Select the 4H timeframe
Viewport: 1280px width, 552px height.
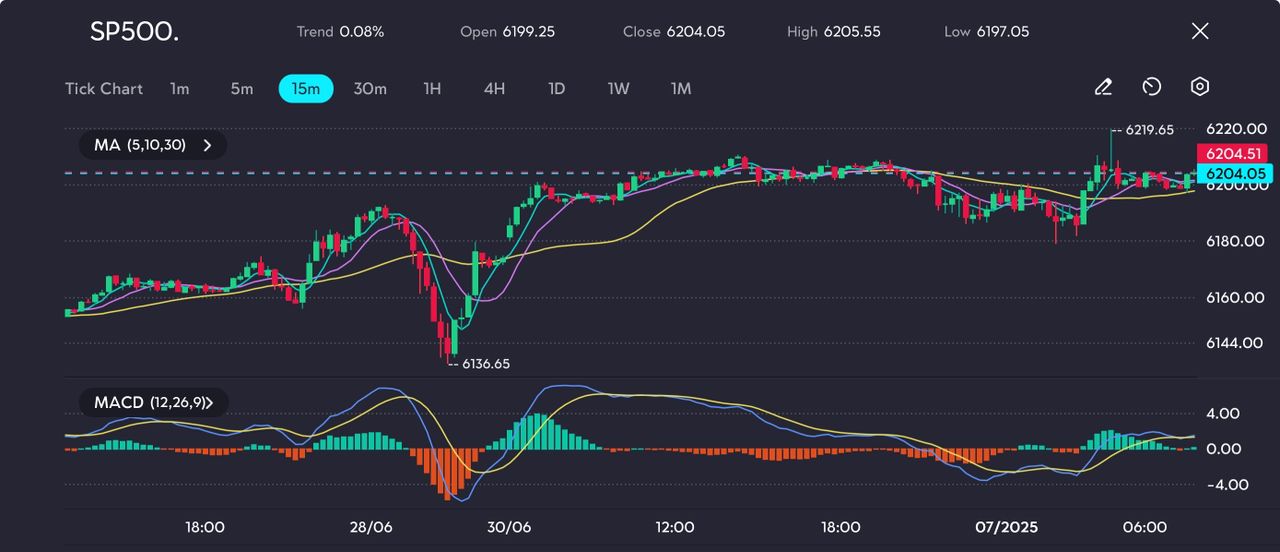pyautogui.click(x=494, y=89)
